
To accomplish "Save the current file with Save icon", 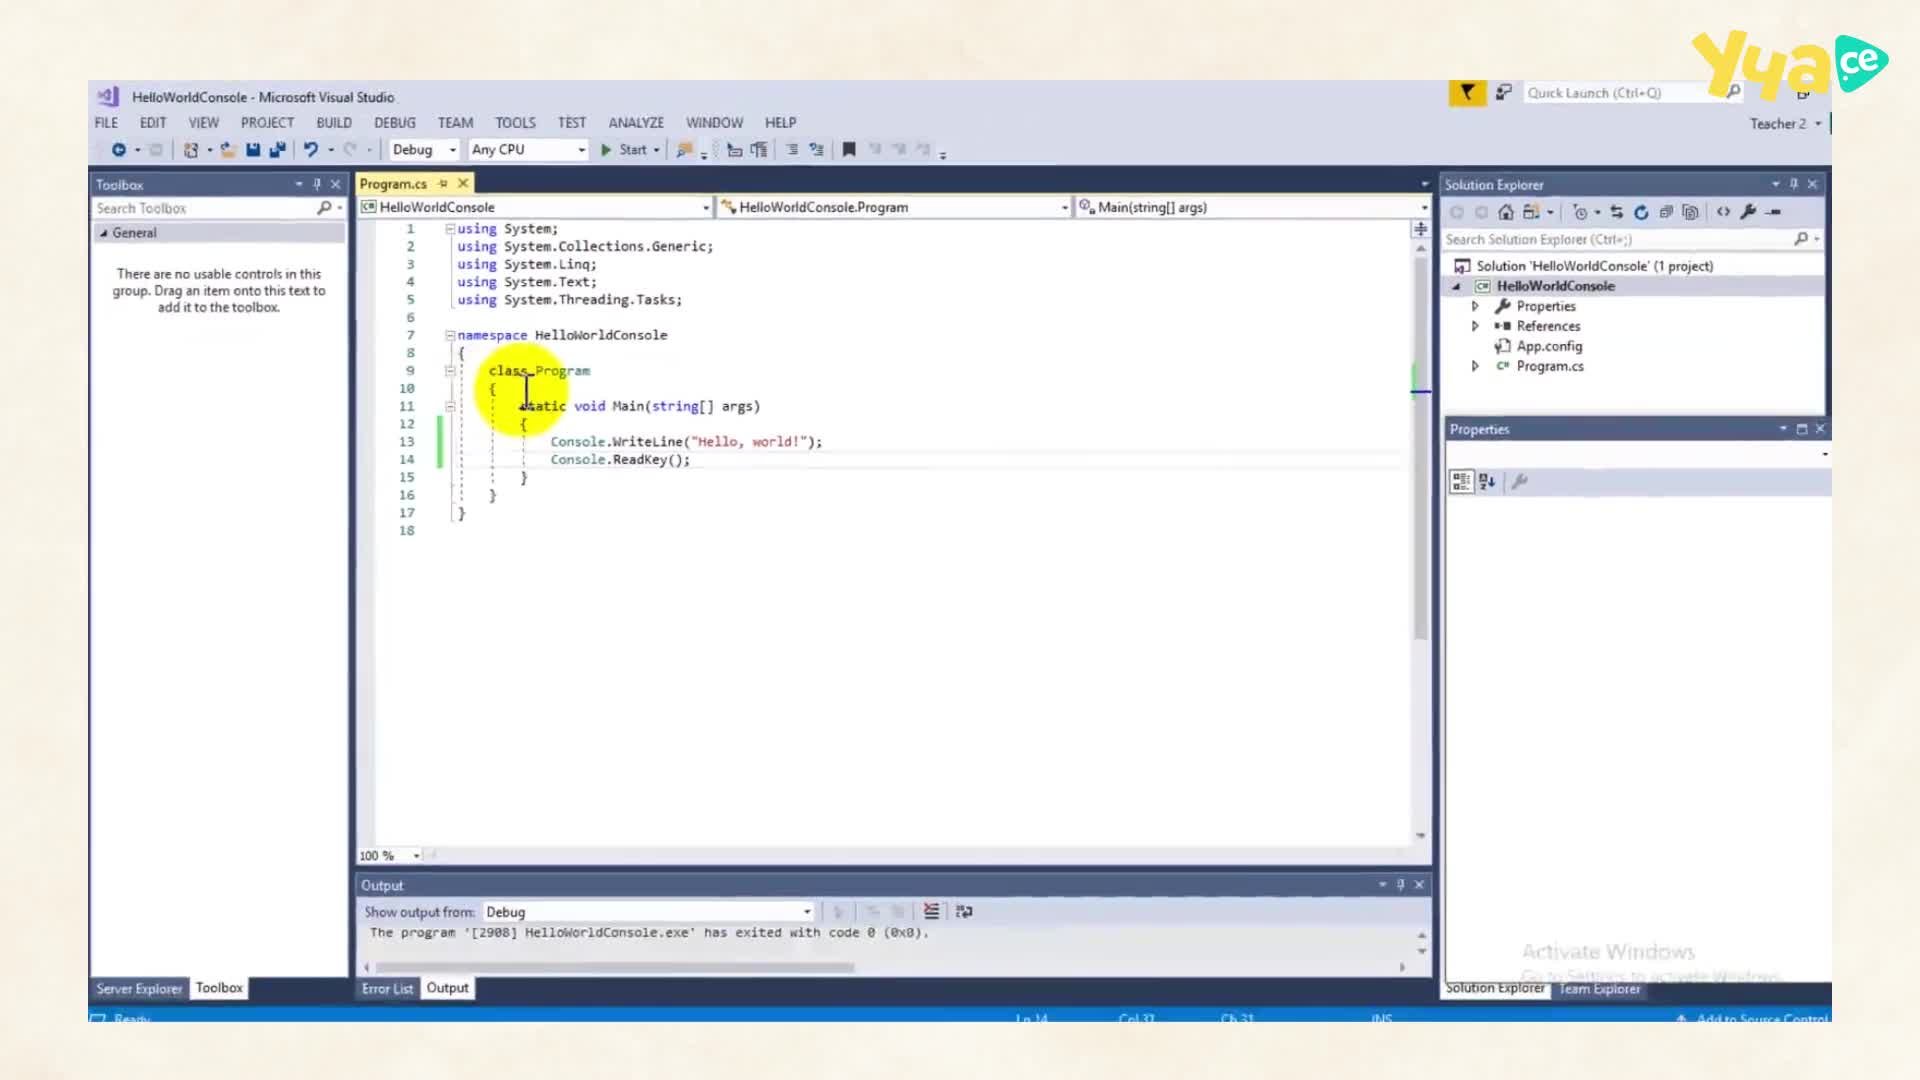I will pos(253,150).
